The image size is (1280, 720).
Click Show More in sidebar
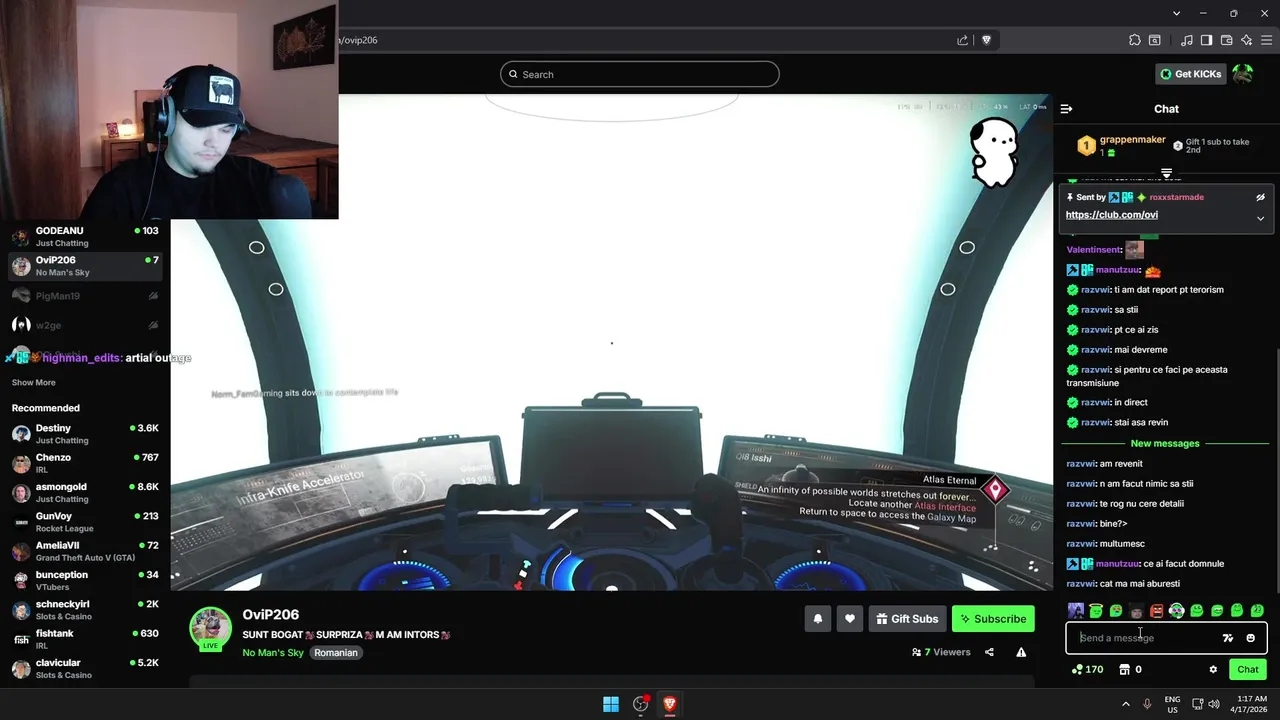(34, 382)
